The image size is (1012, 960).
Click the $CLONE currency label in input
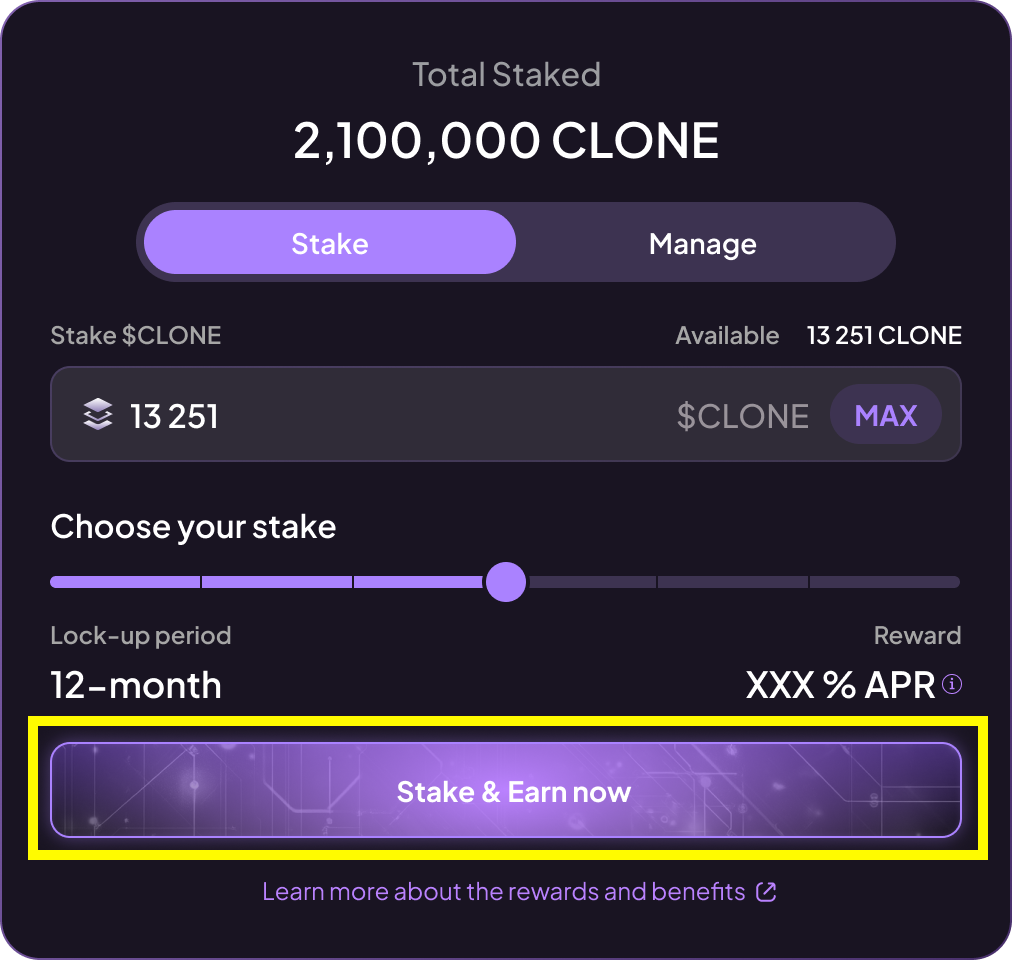[742, 416]
